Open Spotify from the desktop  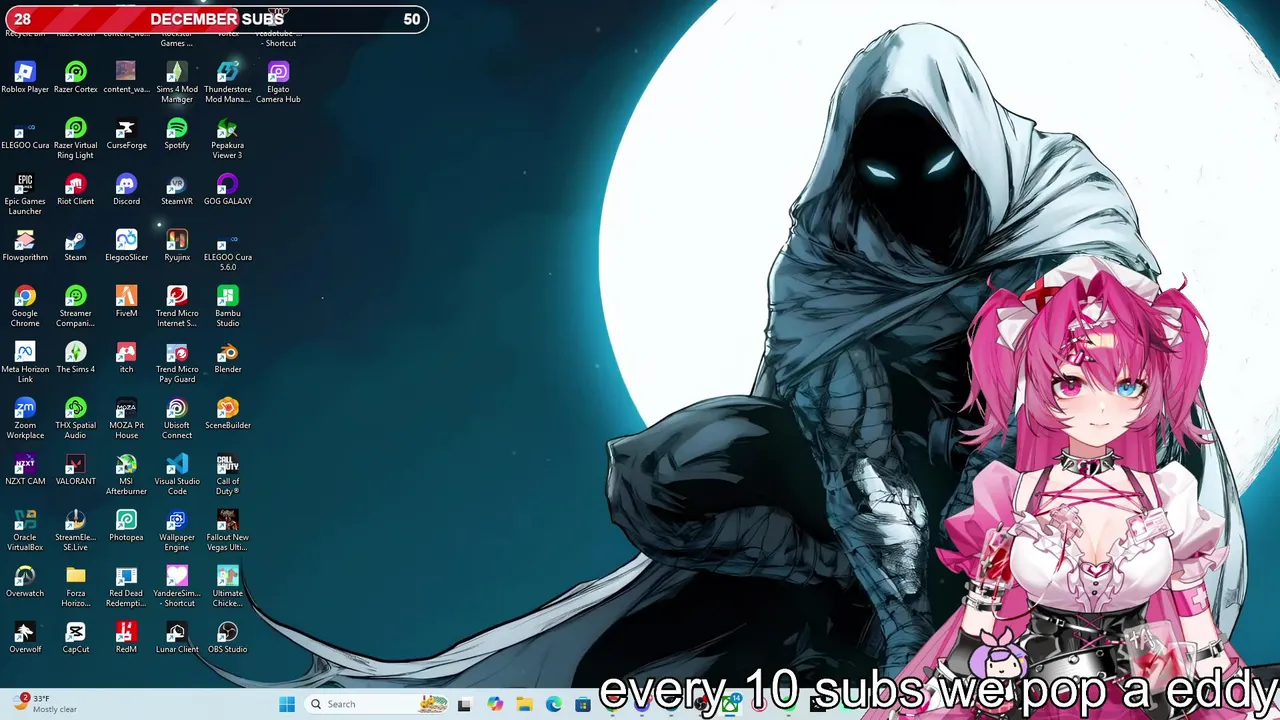click(177, 133)
